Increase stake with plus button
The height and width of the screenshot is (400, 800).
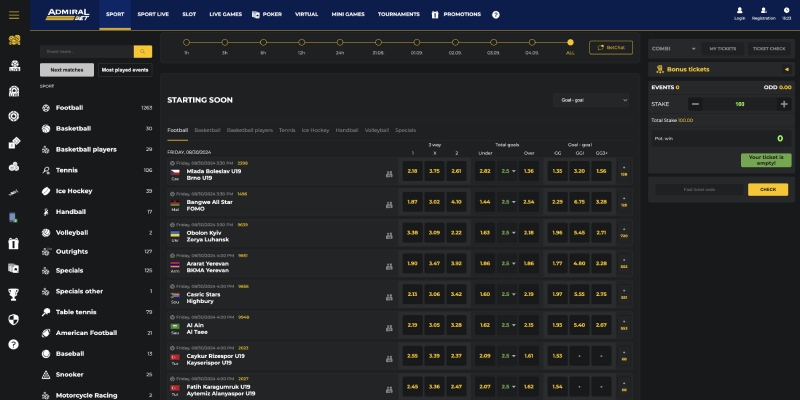(x=784, y=104)
